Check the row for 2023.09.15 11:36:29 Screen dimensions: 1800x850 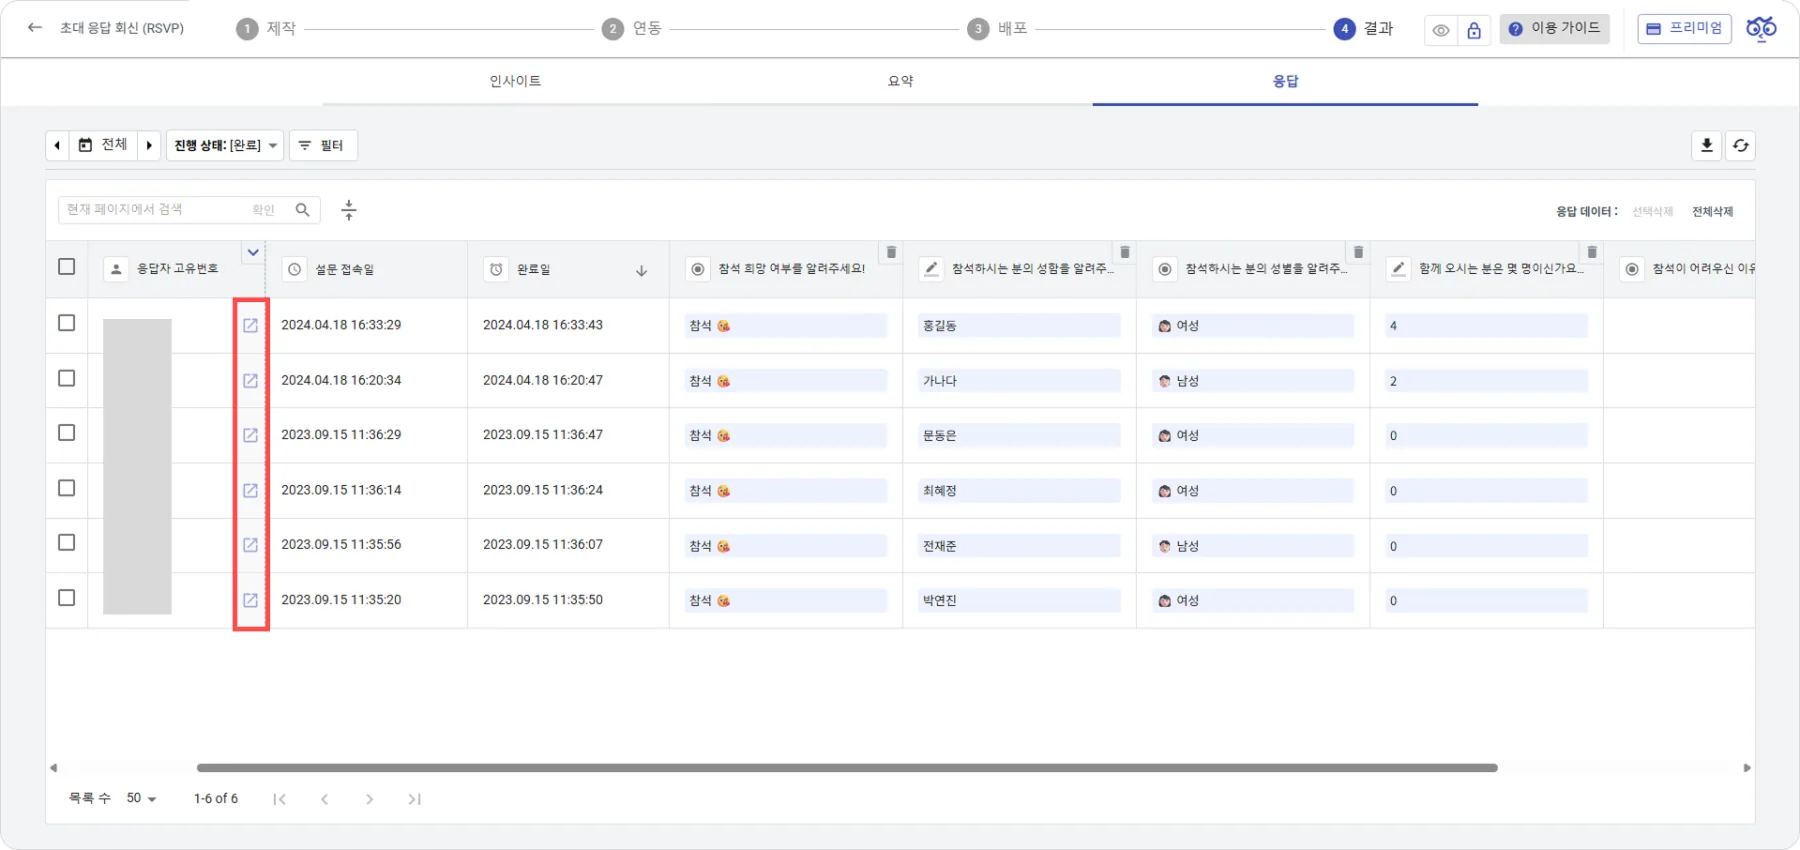[x=67, y=433]
